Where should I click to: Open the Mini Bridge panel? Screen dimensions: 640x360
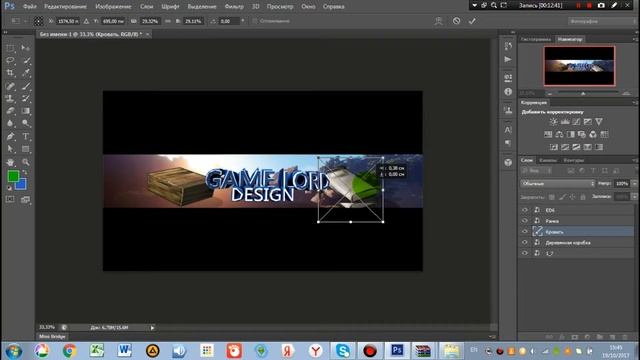[52, 337]
